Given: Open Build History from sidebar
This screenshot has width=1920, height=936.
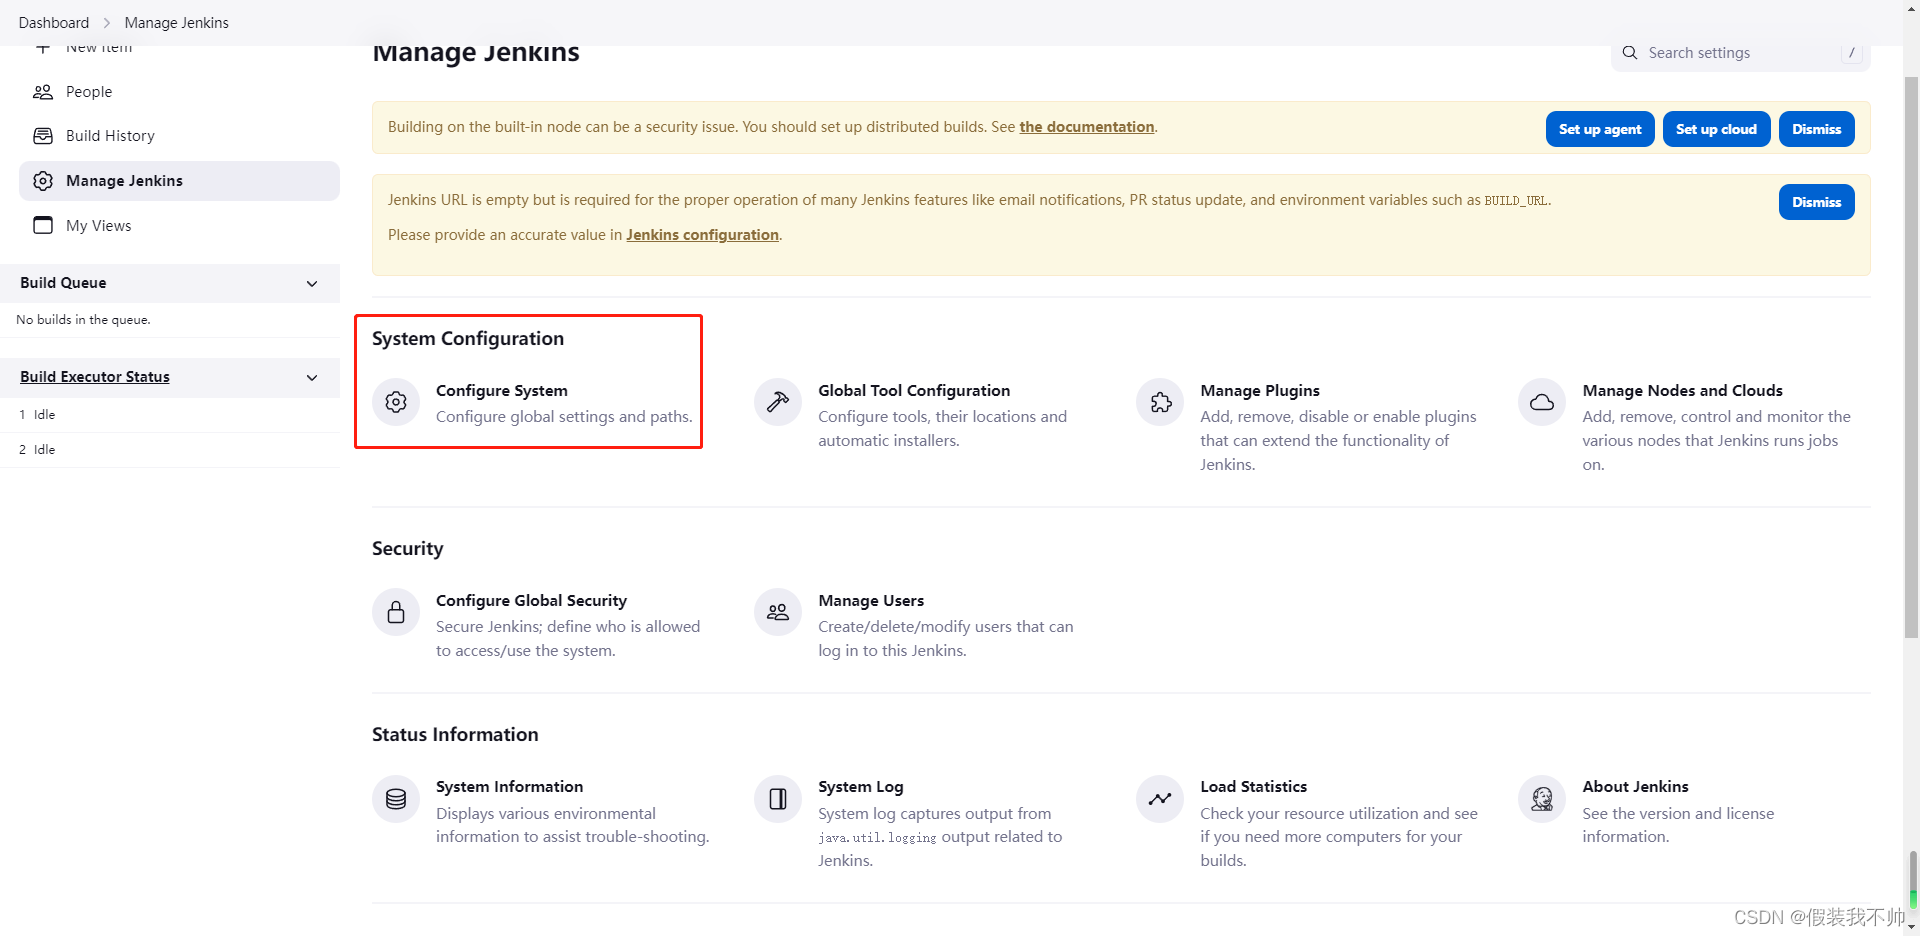Looking at the screenshot, I should pyautogui.click(x=110, y=136).
